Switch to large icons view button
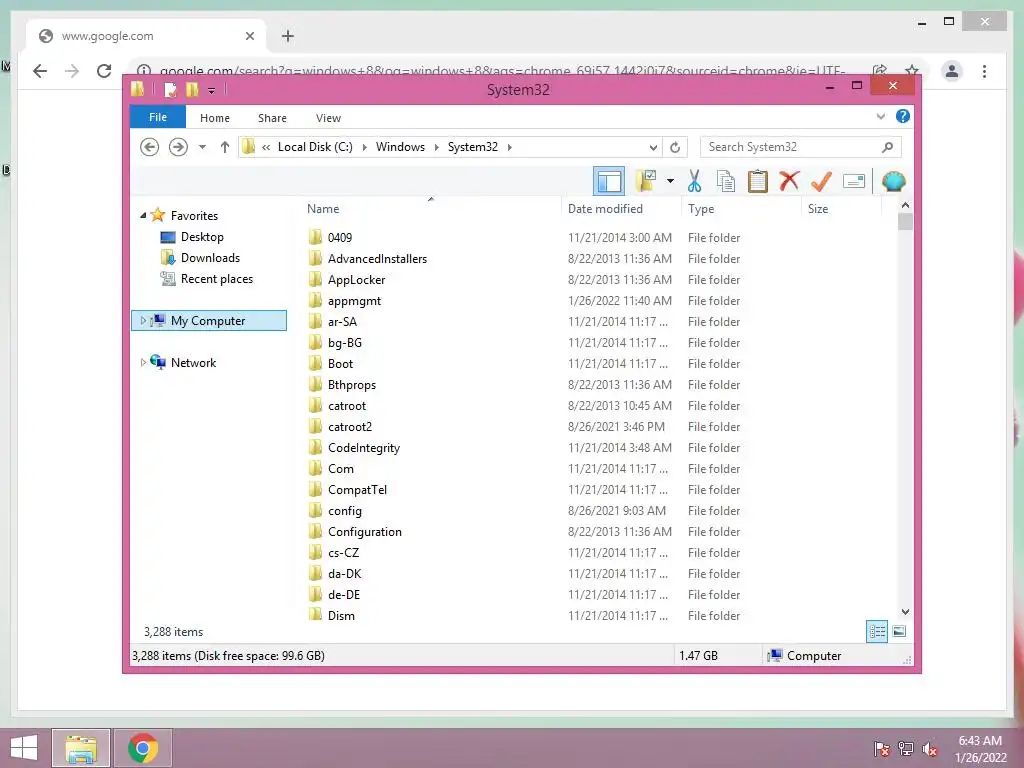 pyautogui.click(x=899, y=632)
